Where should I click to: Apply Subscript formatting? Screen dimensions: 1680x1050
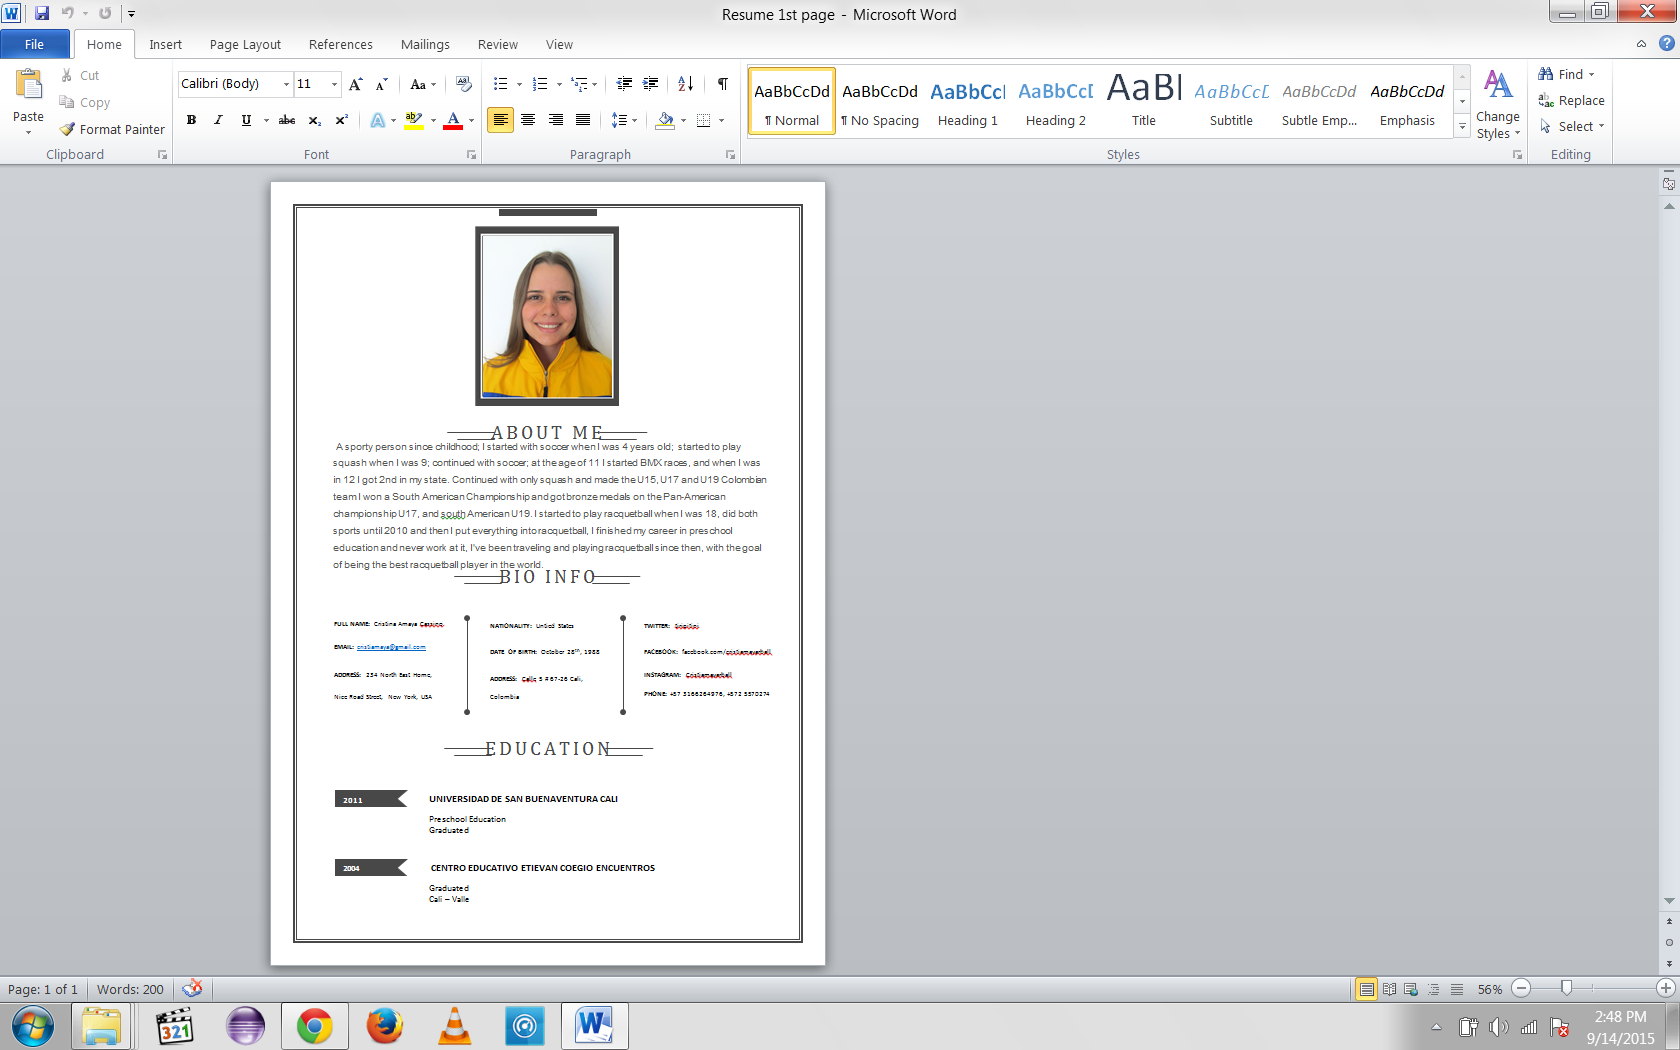coord(313,120)
